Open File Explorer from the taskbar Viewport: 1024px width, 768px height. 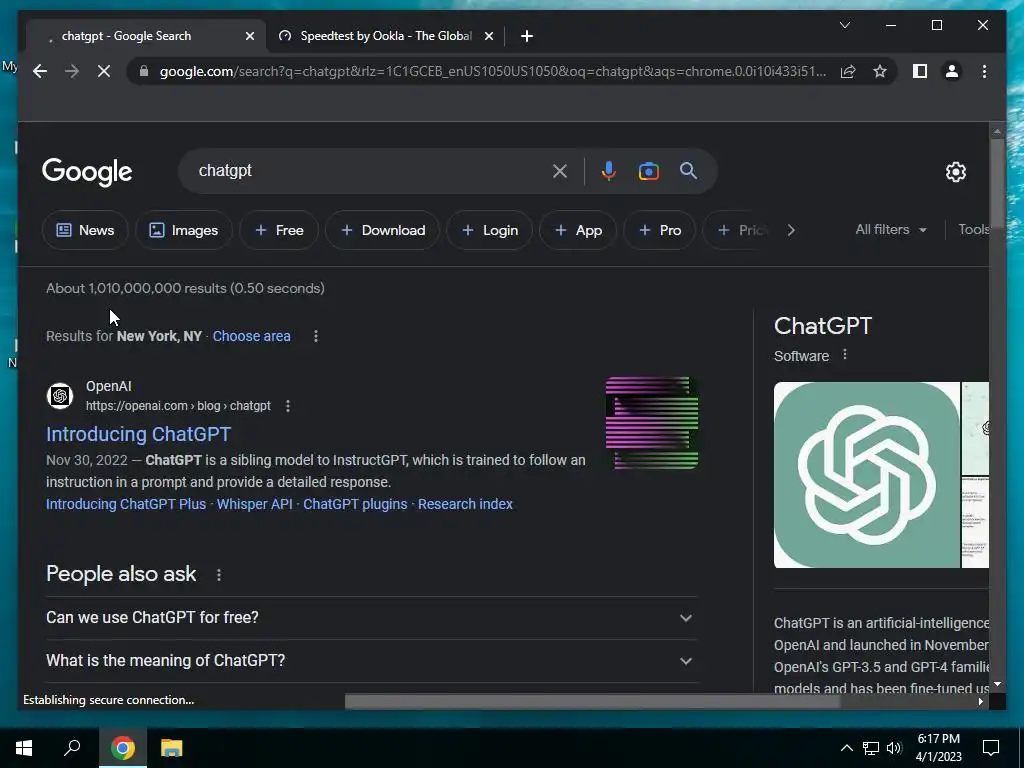click(x=172, y=748)
